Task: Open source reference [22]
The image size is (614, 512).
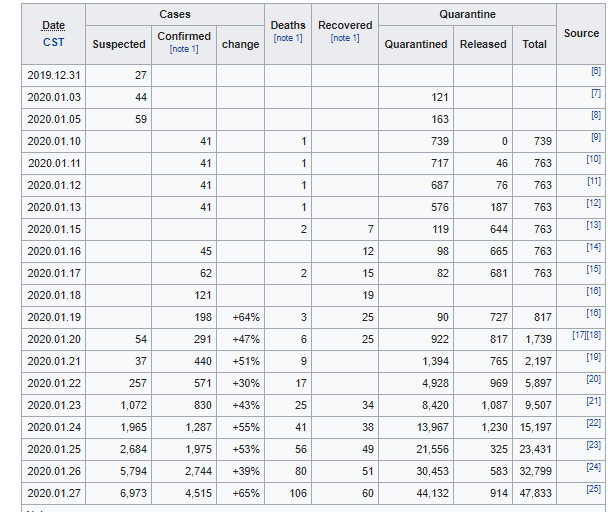Action: [x=594, y=423]
